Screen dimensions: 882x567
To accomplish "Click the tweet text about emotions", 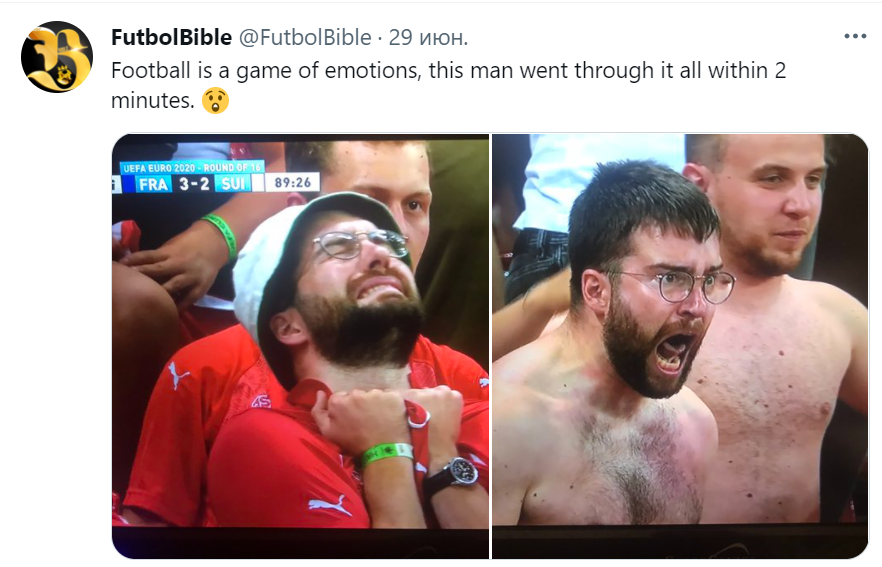I will coord(448,85).
